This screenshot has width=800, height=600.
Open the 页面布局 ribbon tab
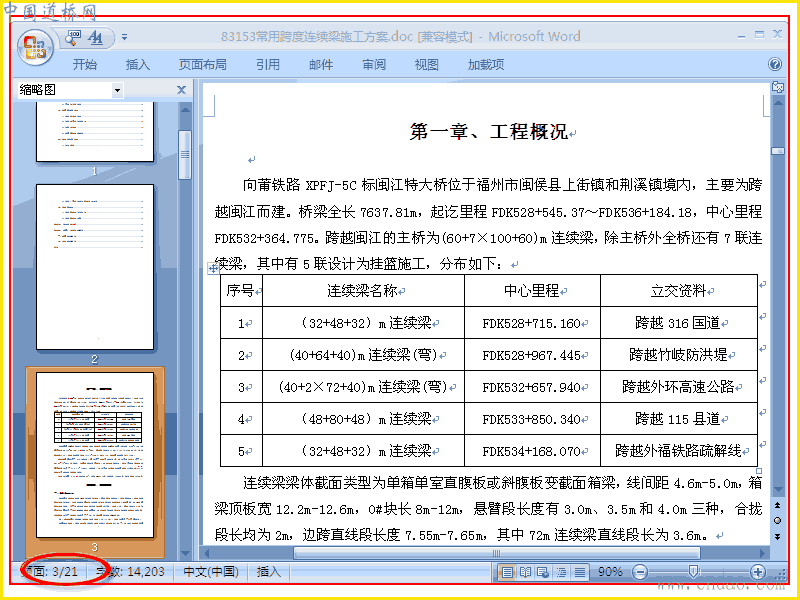coord(203,65)
